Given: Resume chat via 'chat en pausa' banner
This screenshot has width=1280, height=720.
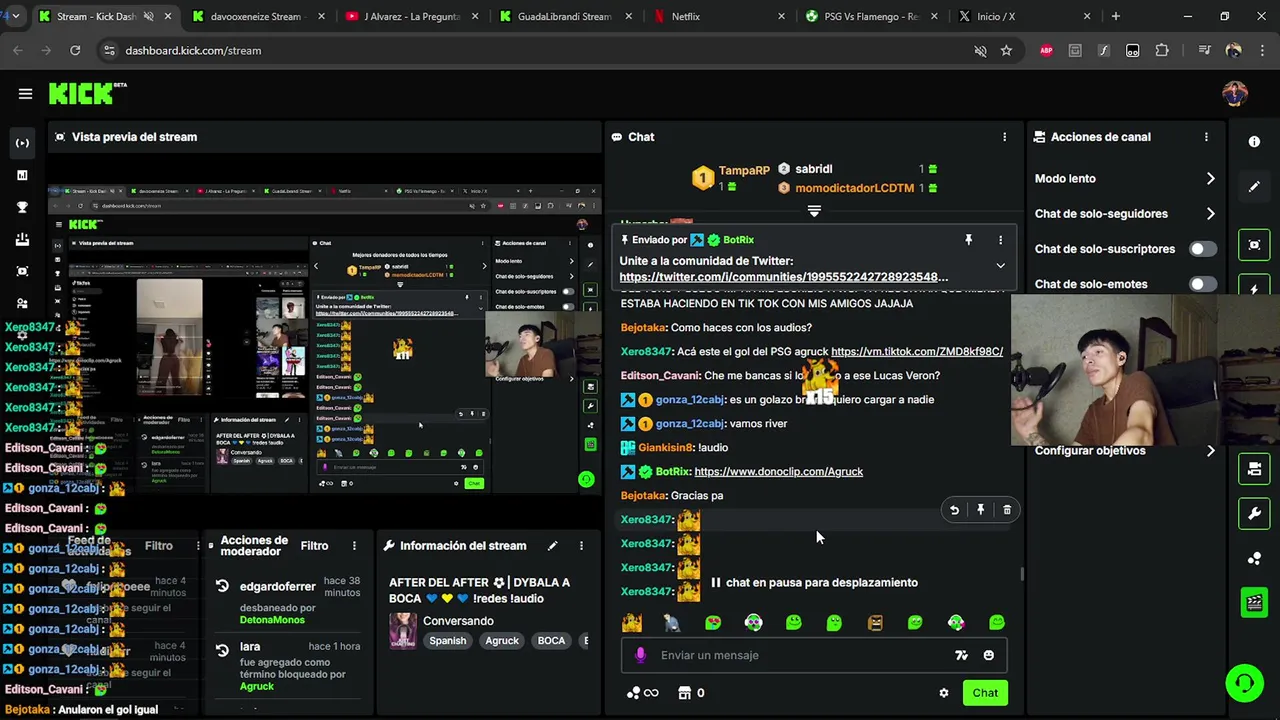Looking at the screenshot, I should click(x=813, y=583).
